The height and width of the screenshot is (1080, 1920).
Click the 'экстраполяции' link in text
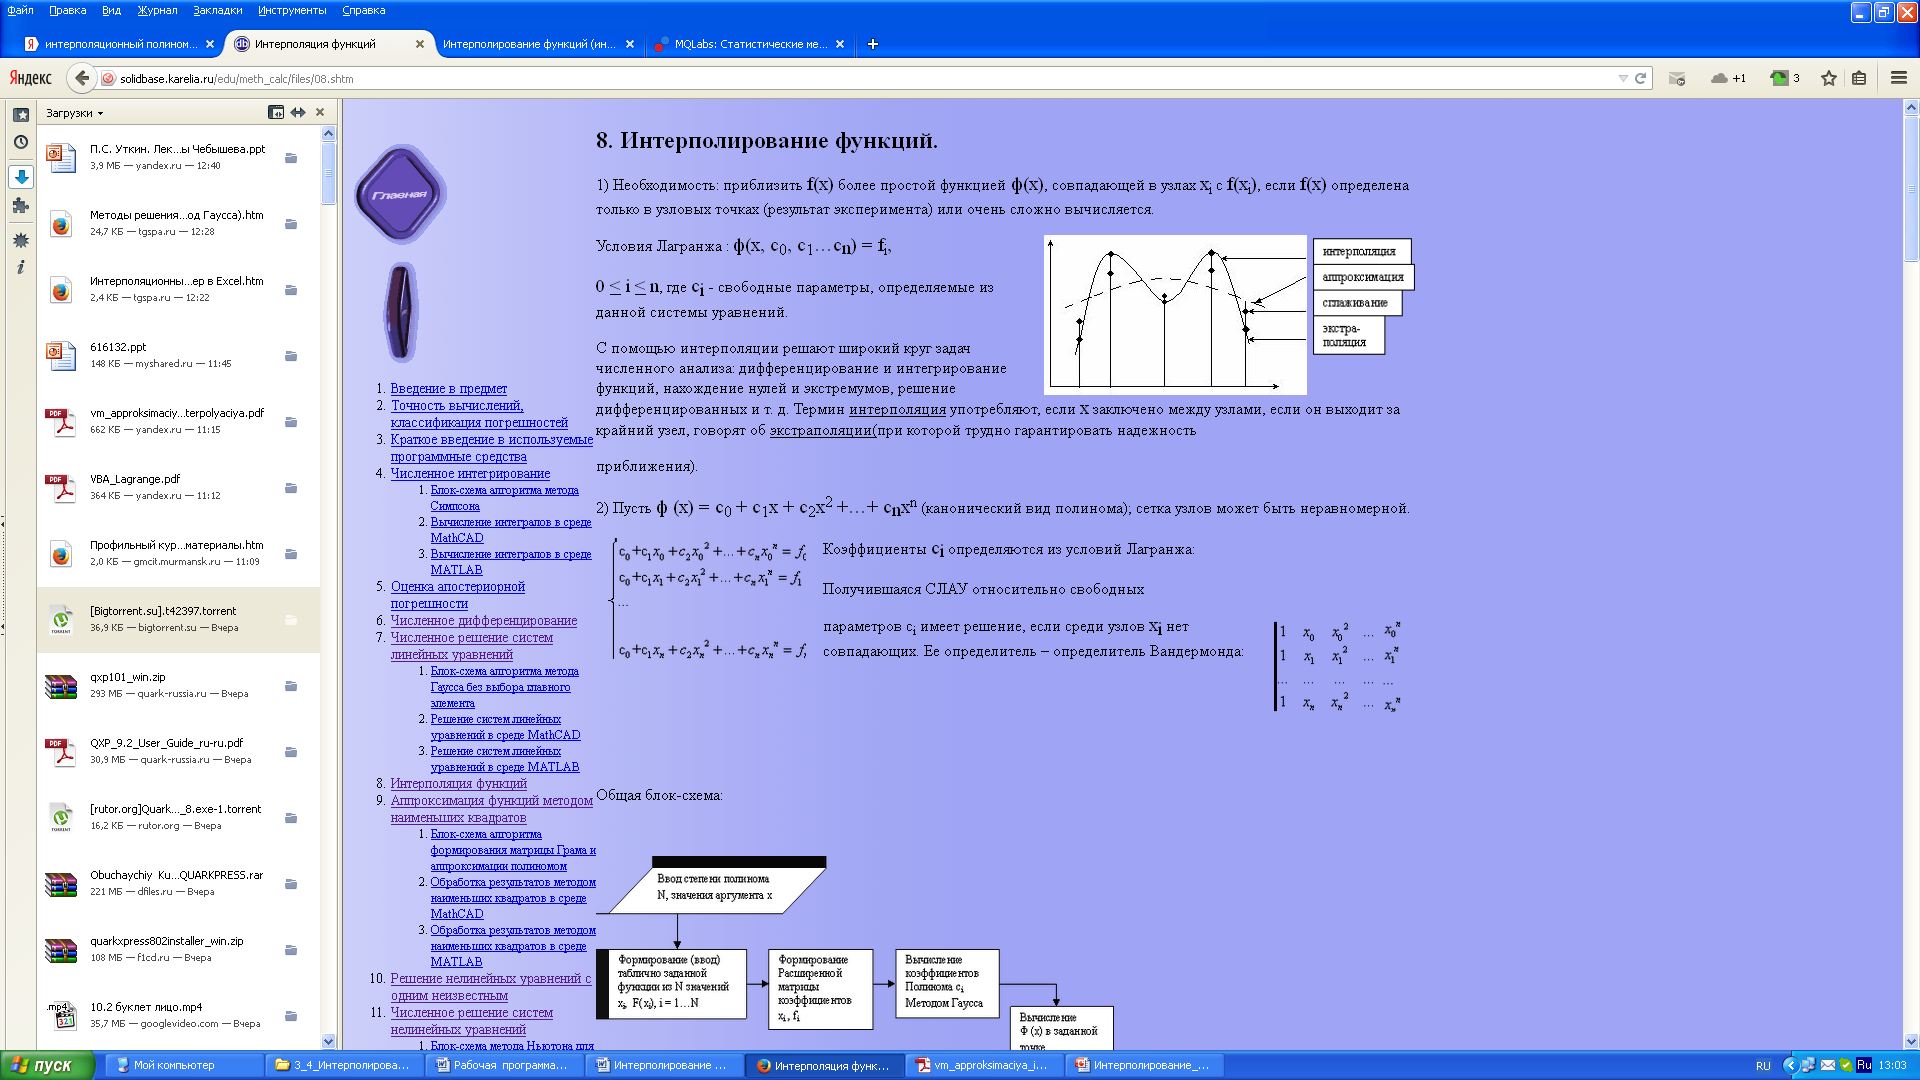(x=821, y=430)
